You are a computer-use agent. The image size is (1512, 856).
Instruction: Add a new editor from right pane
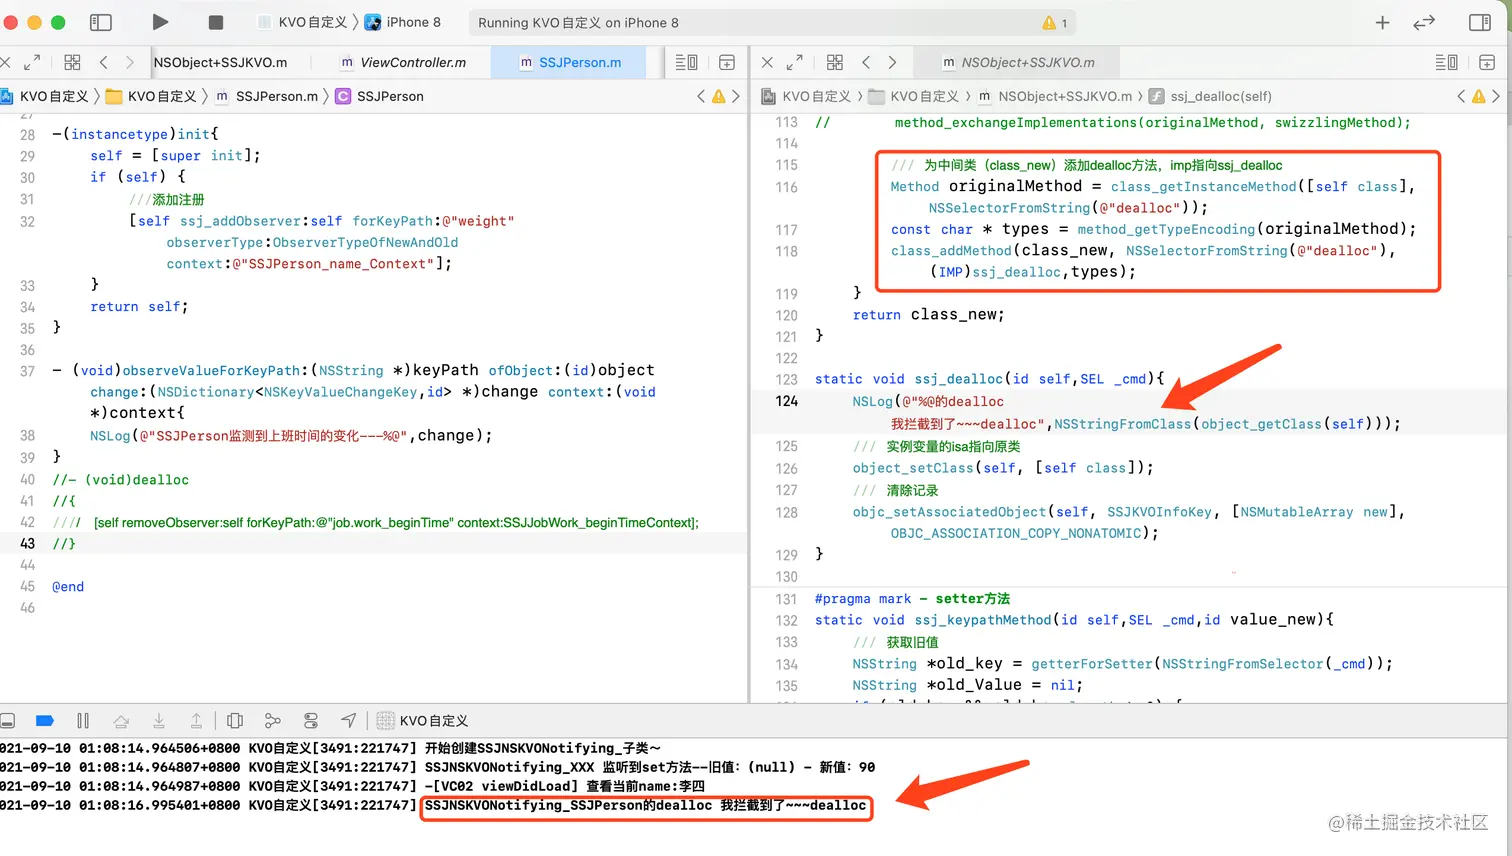point(1487,62)
